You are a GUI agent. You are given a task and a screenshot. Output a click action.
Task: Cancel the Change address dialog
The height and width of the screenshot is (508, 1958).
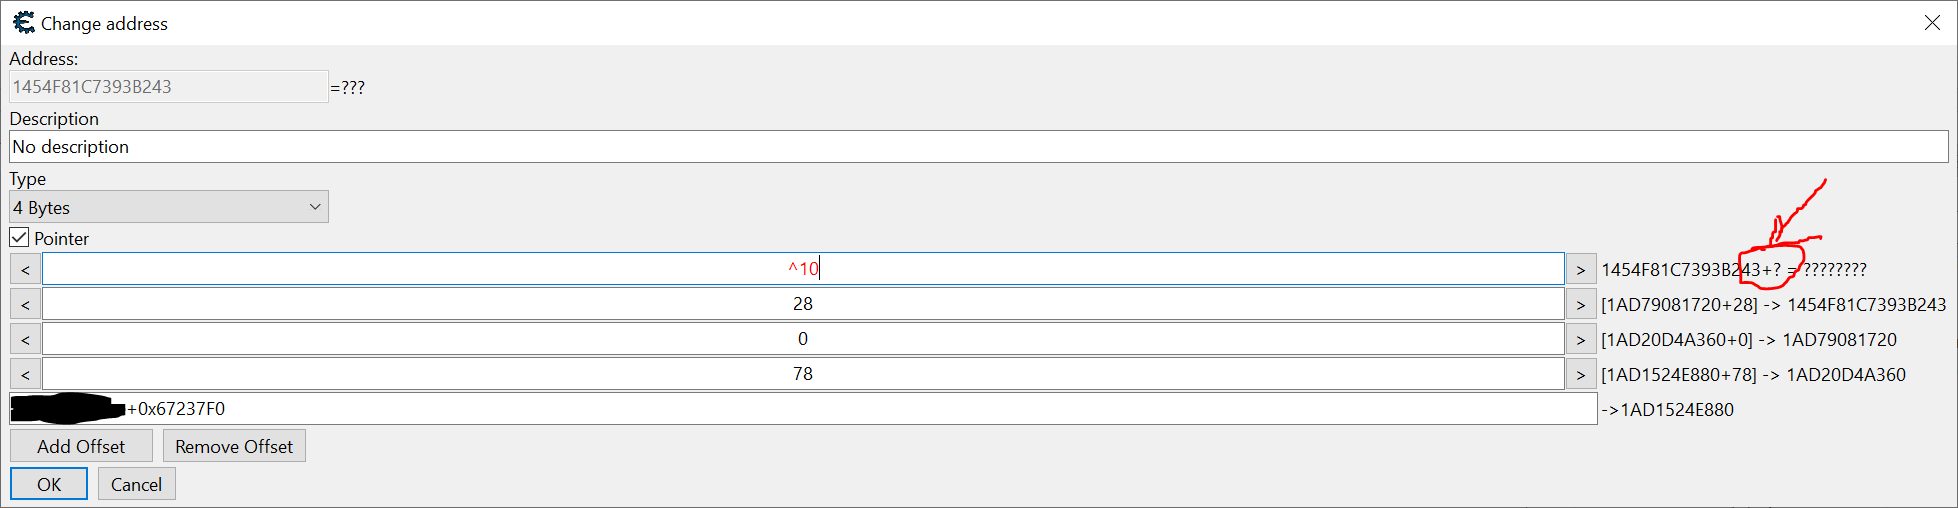(136, 484)
